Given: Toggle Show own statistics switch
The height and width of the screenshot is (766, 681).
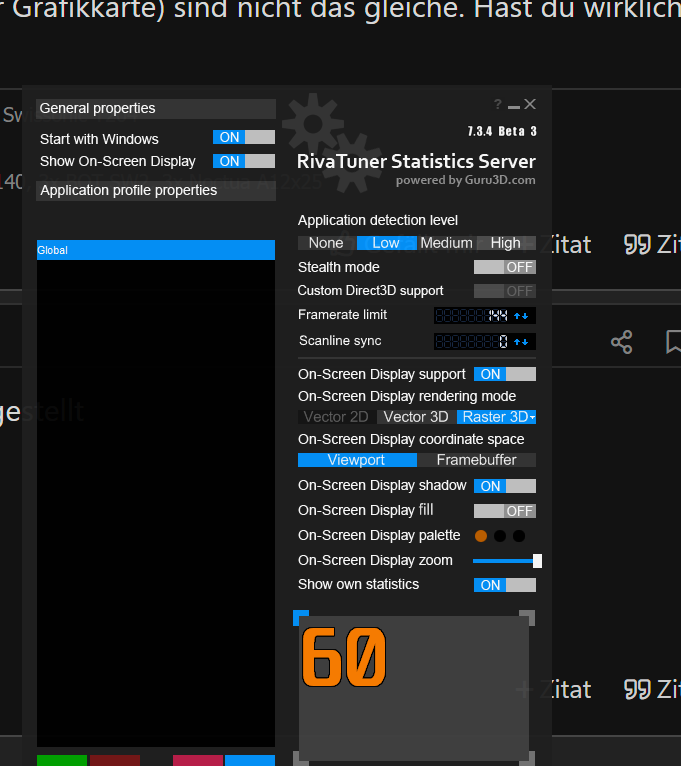Looking at the screenshot, I should [505, 585].
